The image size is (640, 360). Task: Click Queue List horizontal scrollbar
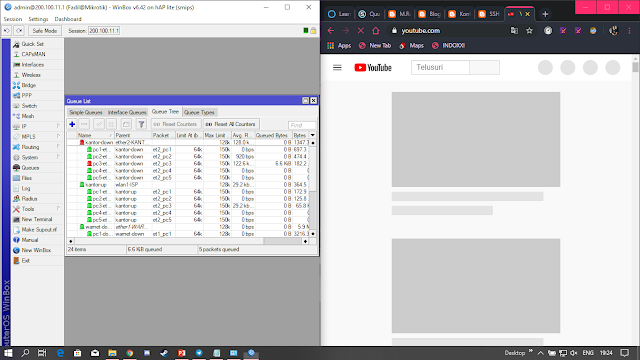[188, 241]
